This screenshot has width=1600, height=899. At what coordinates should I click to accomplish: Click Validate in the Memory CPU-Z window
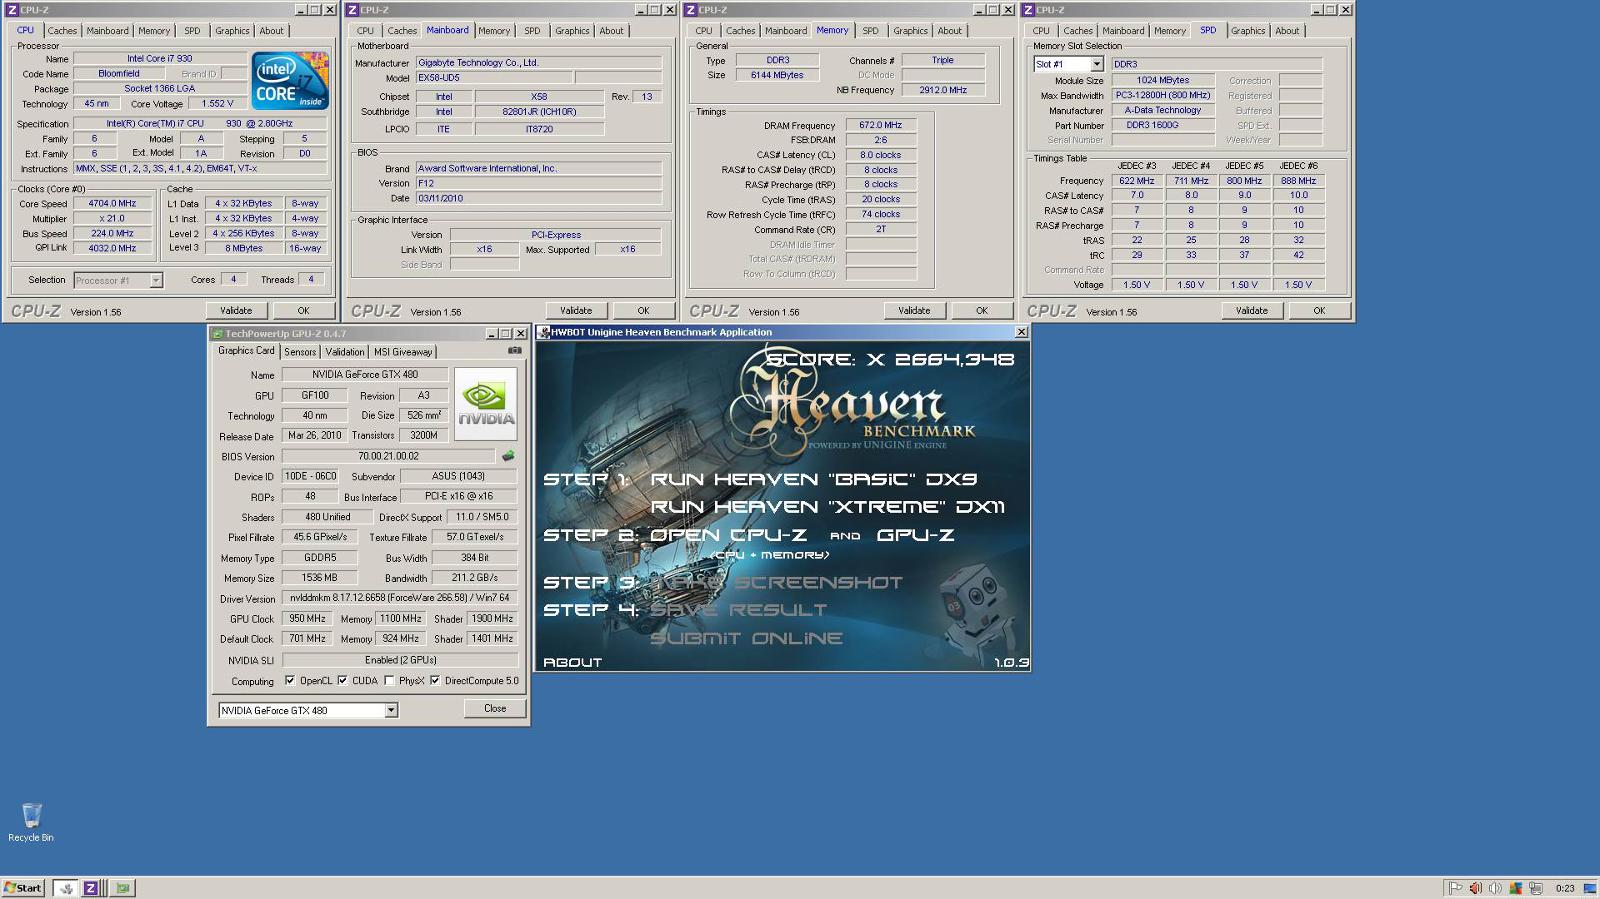click(x=914, y=310)
